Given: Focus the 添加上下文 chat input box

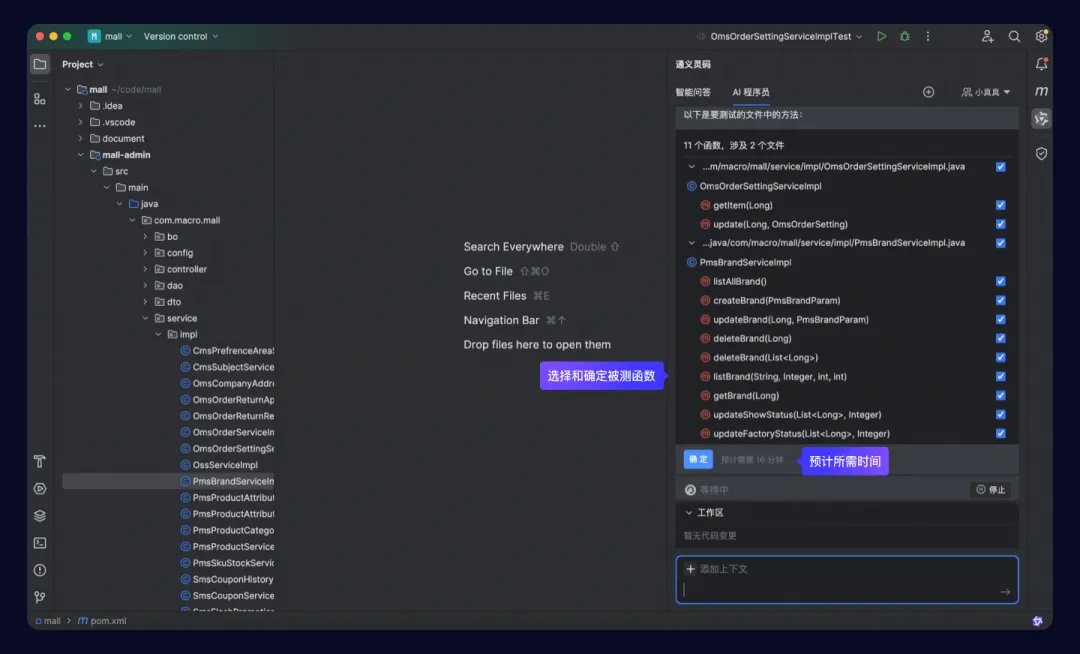Looking at the screenshot, I should 847,580.
